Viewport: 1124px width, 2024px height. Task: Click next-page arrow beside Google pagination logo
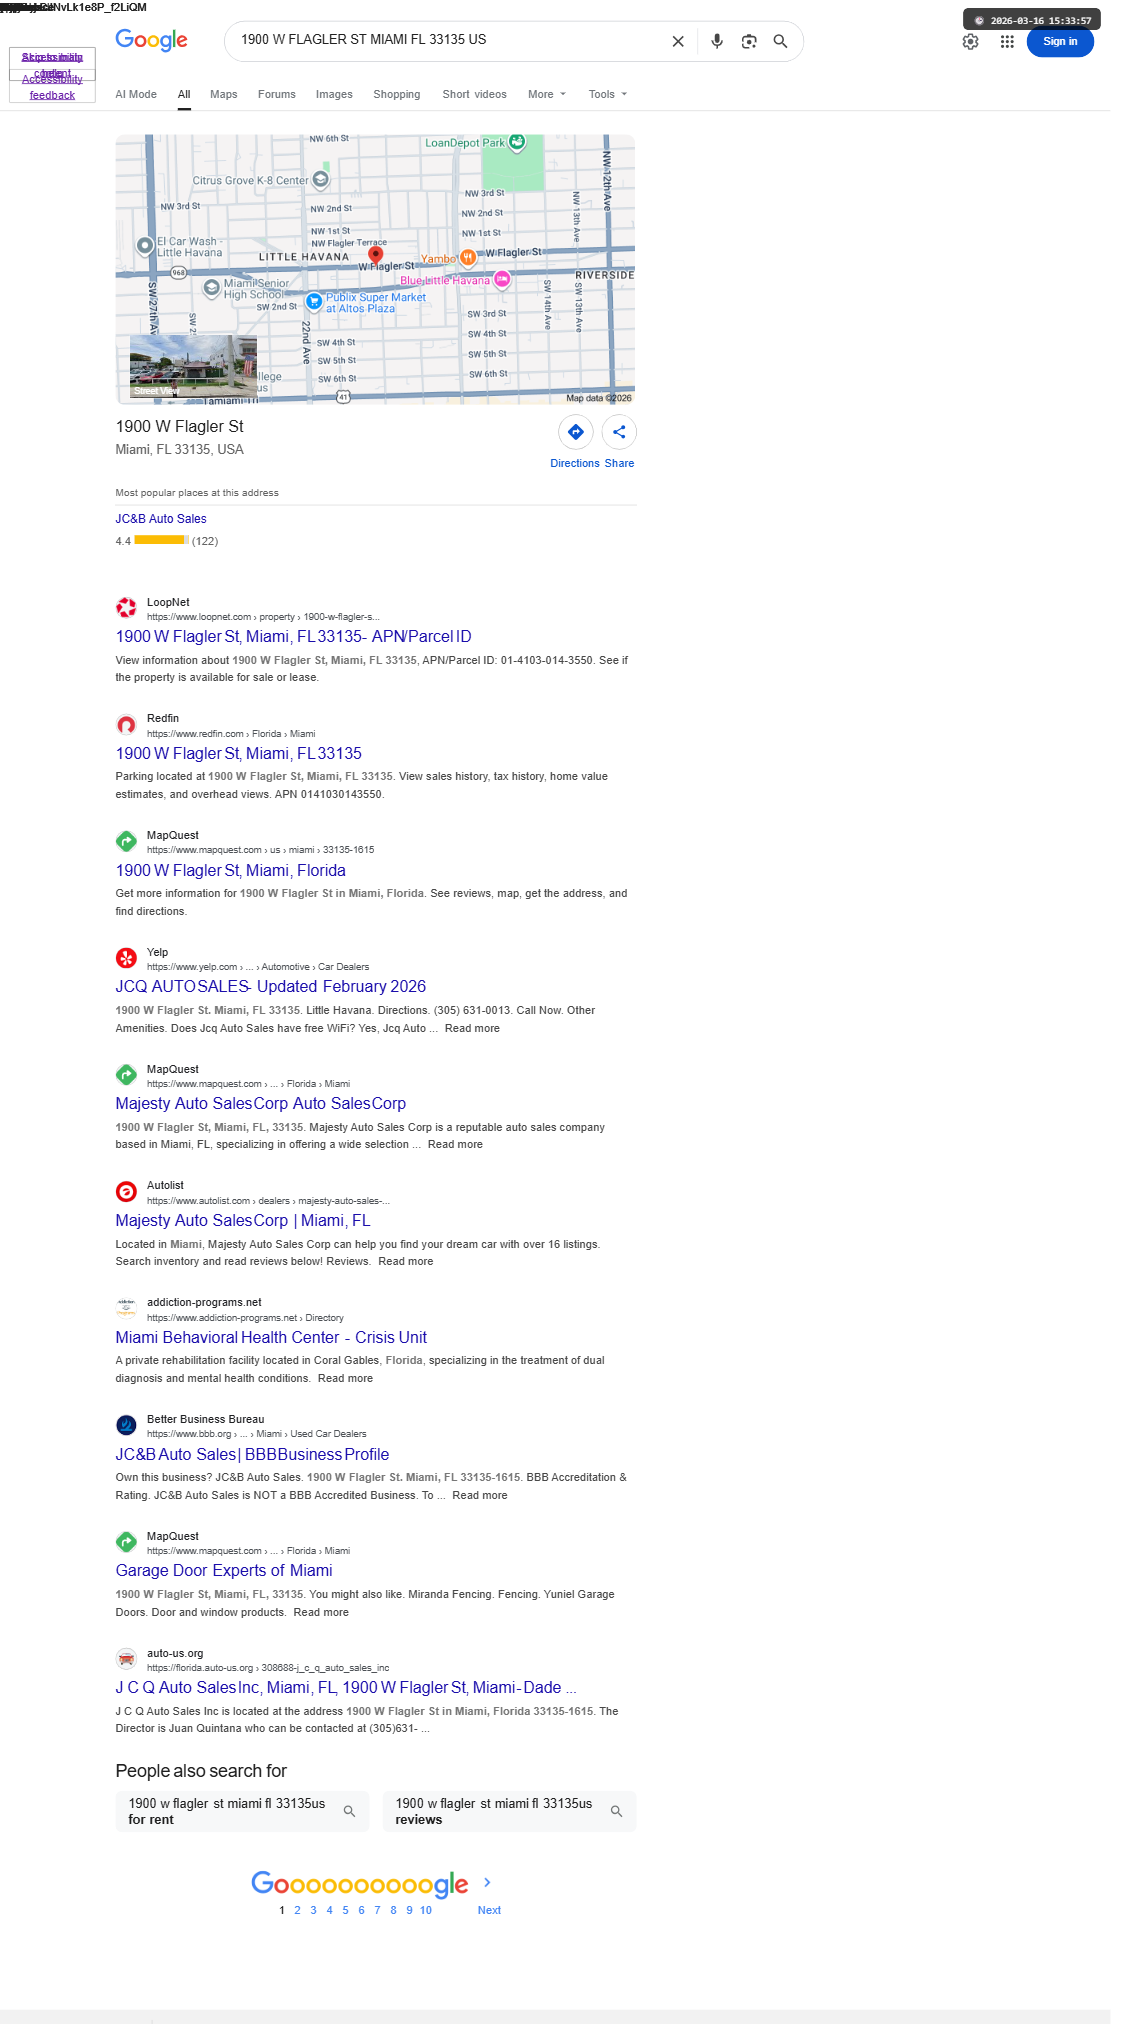487,1882
